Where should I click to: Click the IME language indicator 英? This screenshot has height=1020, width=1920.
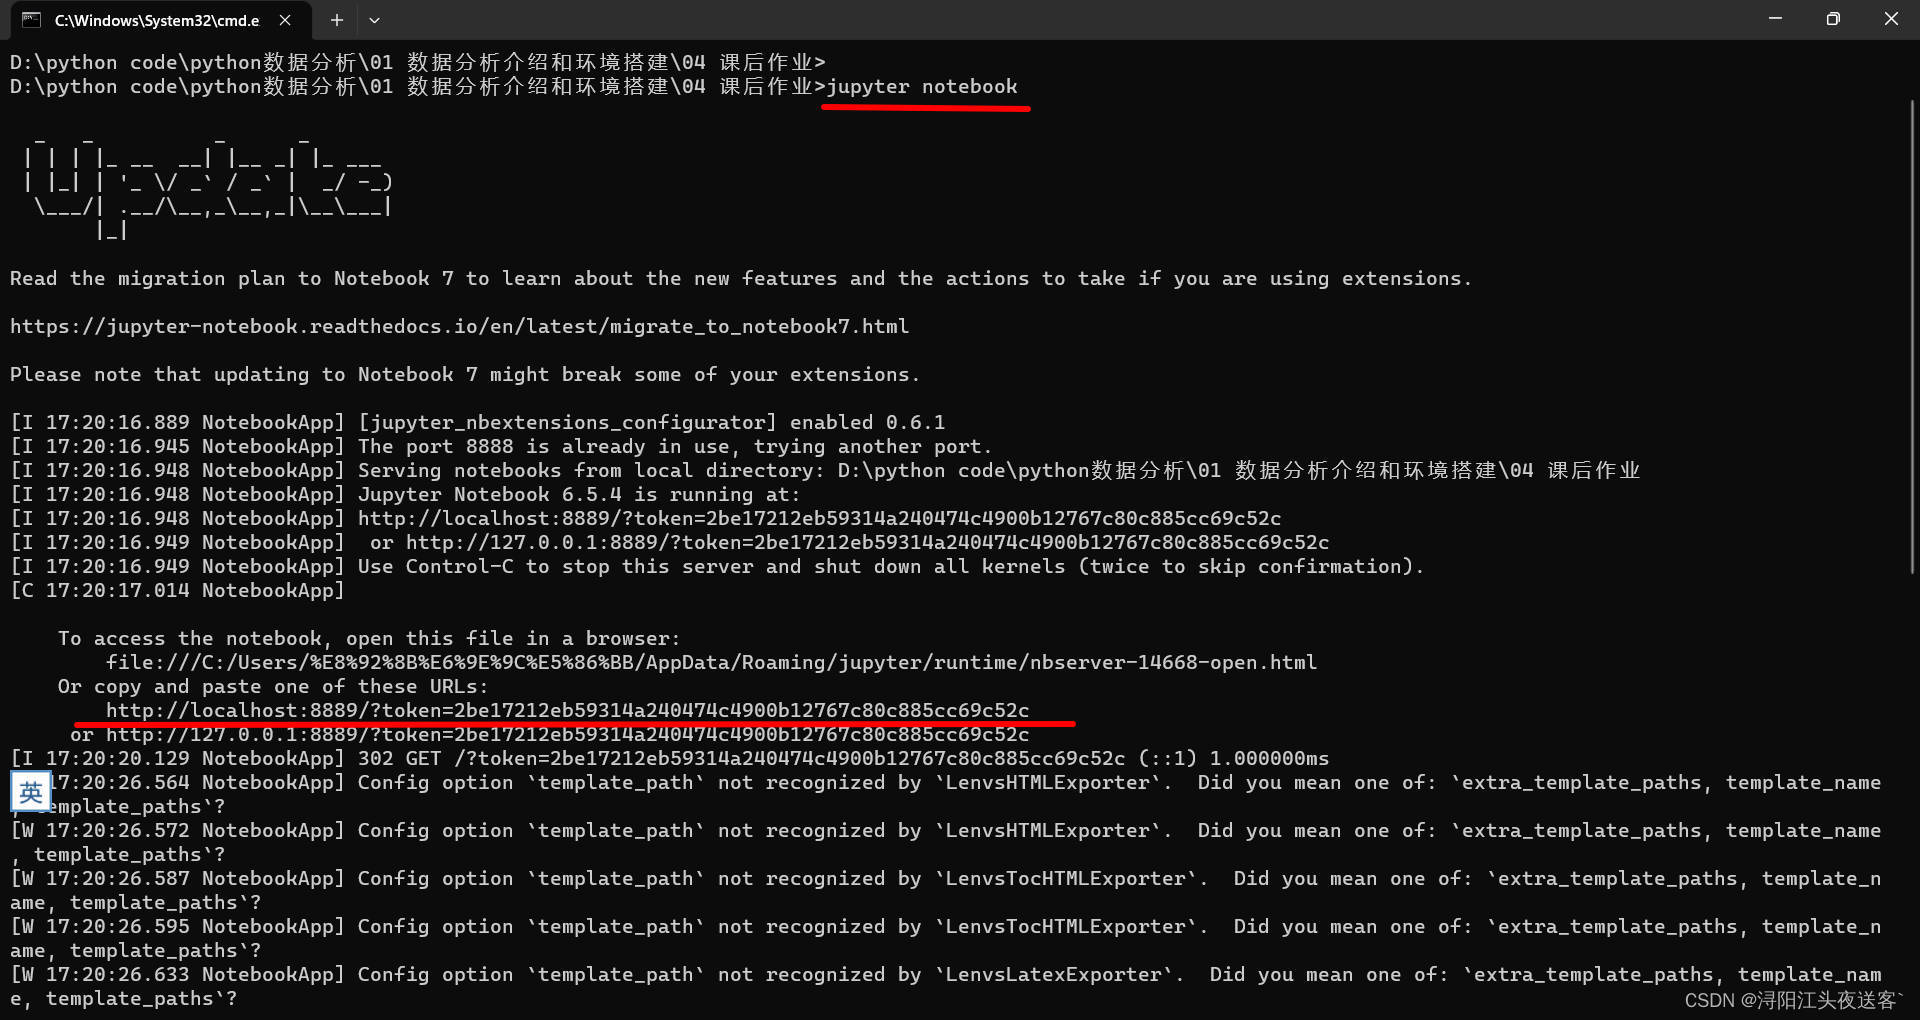[x=30, y=792]
